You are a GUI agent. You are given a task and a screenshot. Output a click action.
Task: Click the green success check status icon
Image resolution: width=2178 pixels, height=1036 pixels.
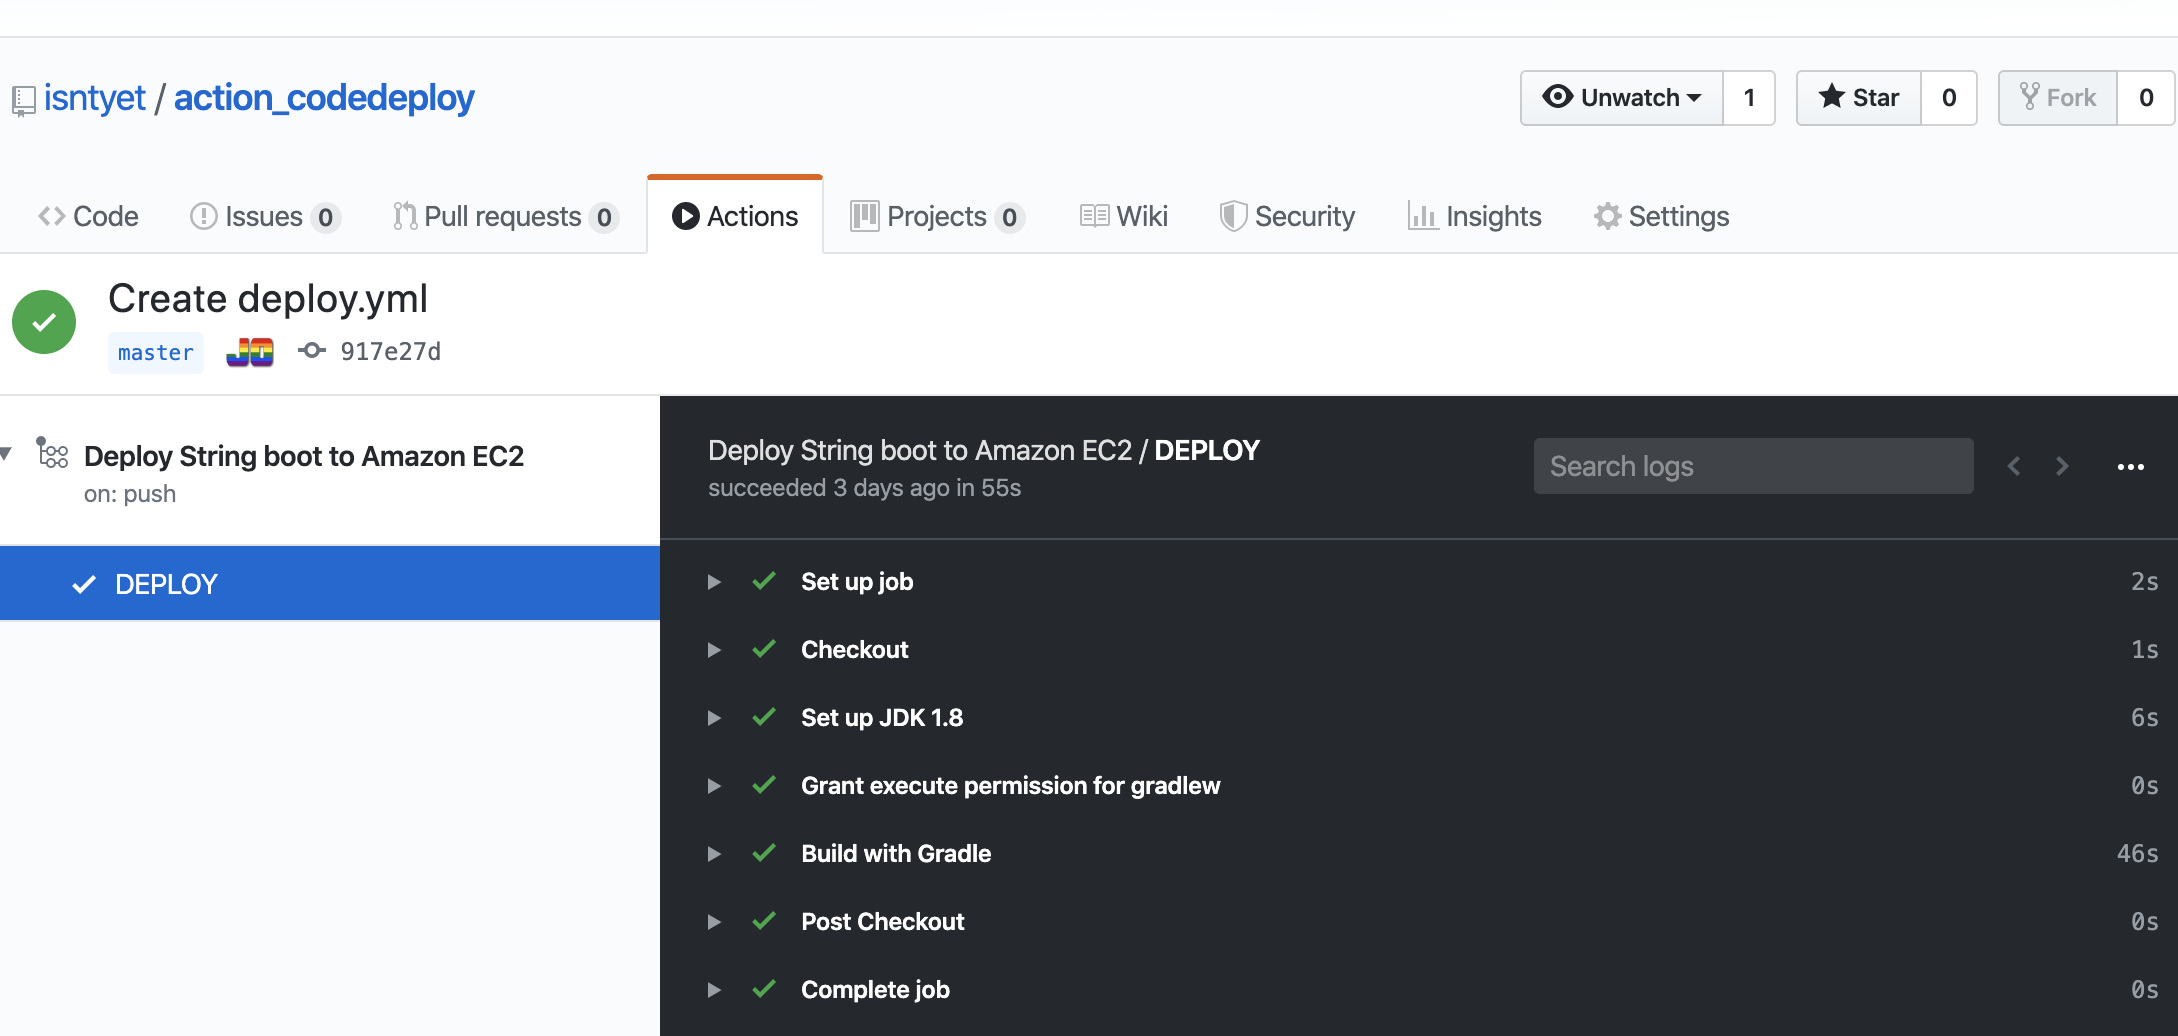coord(44,322)
